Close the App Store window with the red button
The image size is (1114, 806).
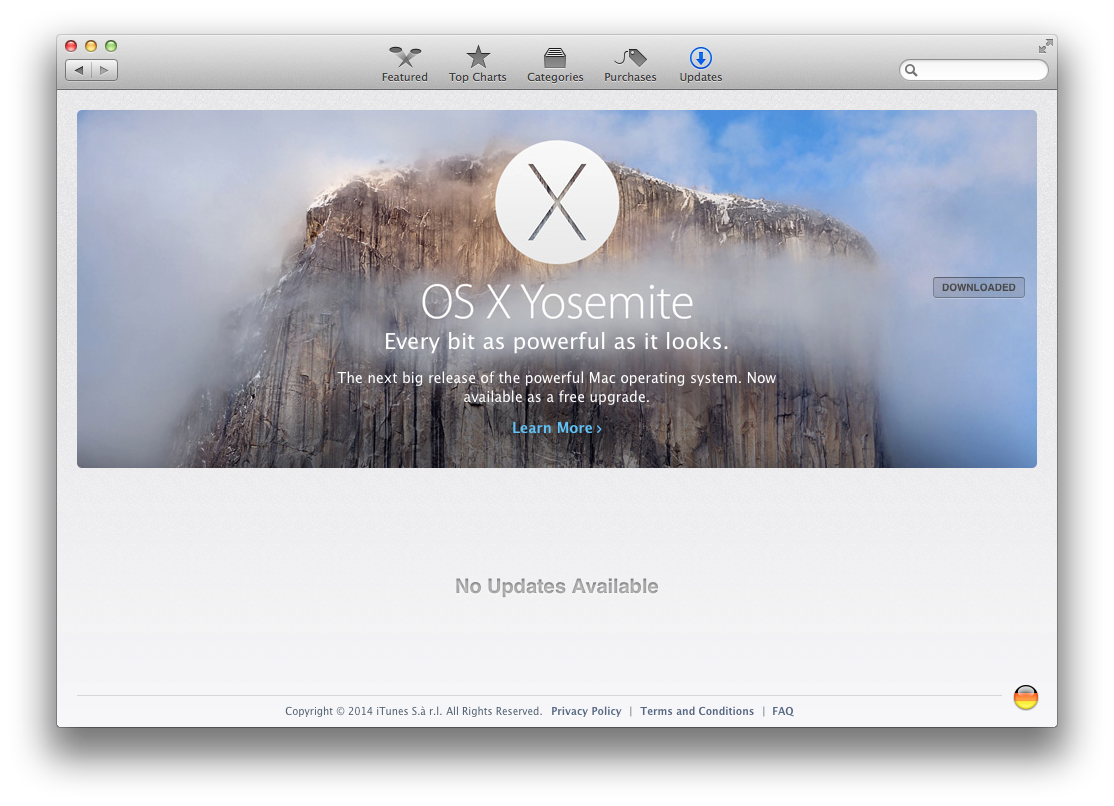pyautogui.click(x=71, y=46)
